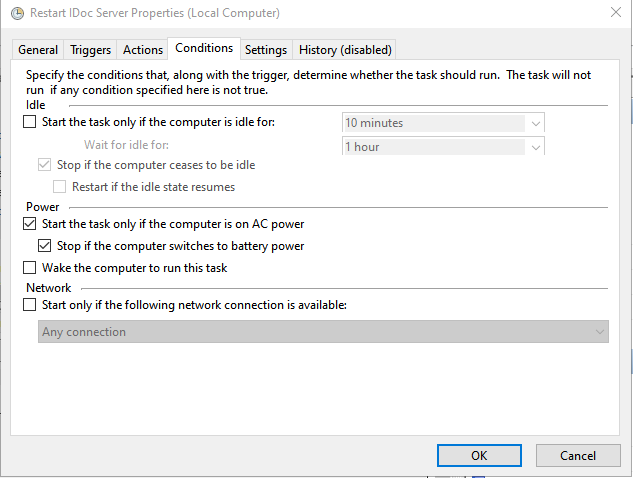Enable wake the computer to run task
The image size is (633, 478).
pyautogui.click(x=29, y=268)
